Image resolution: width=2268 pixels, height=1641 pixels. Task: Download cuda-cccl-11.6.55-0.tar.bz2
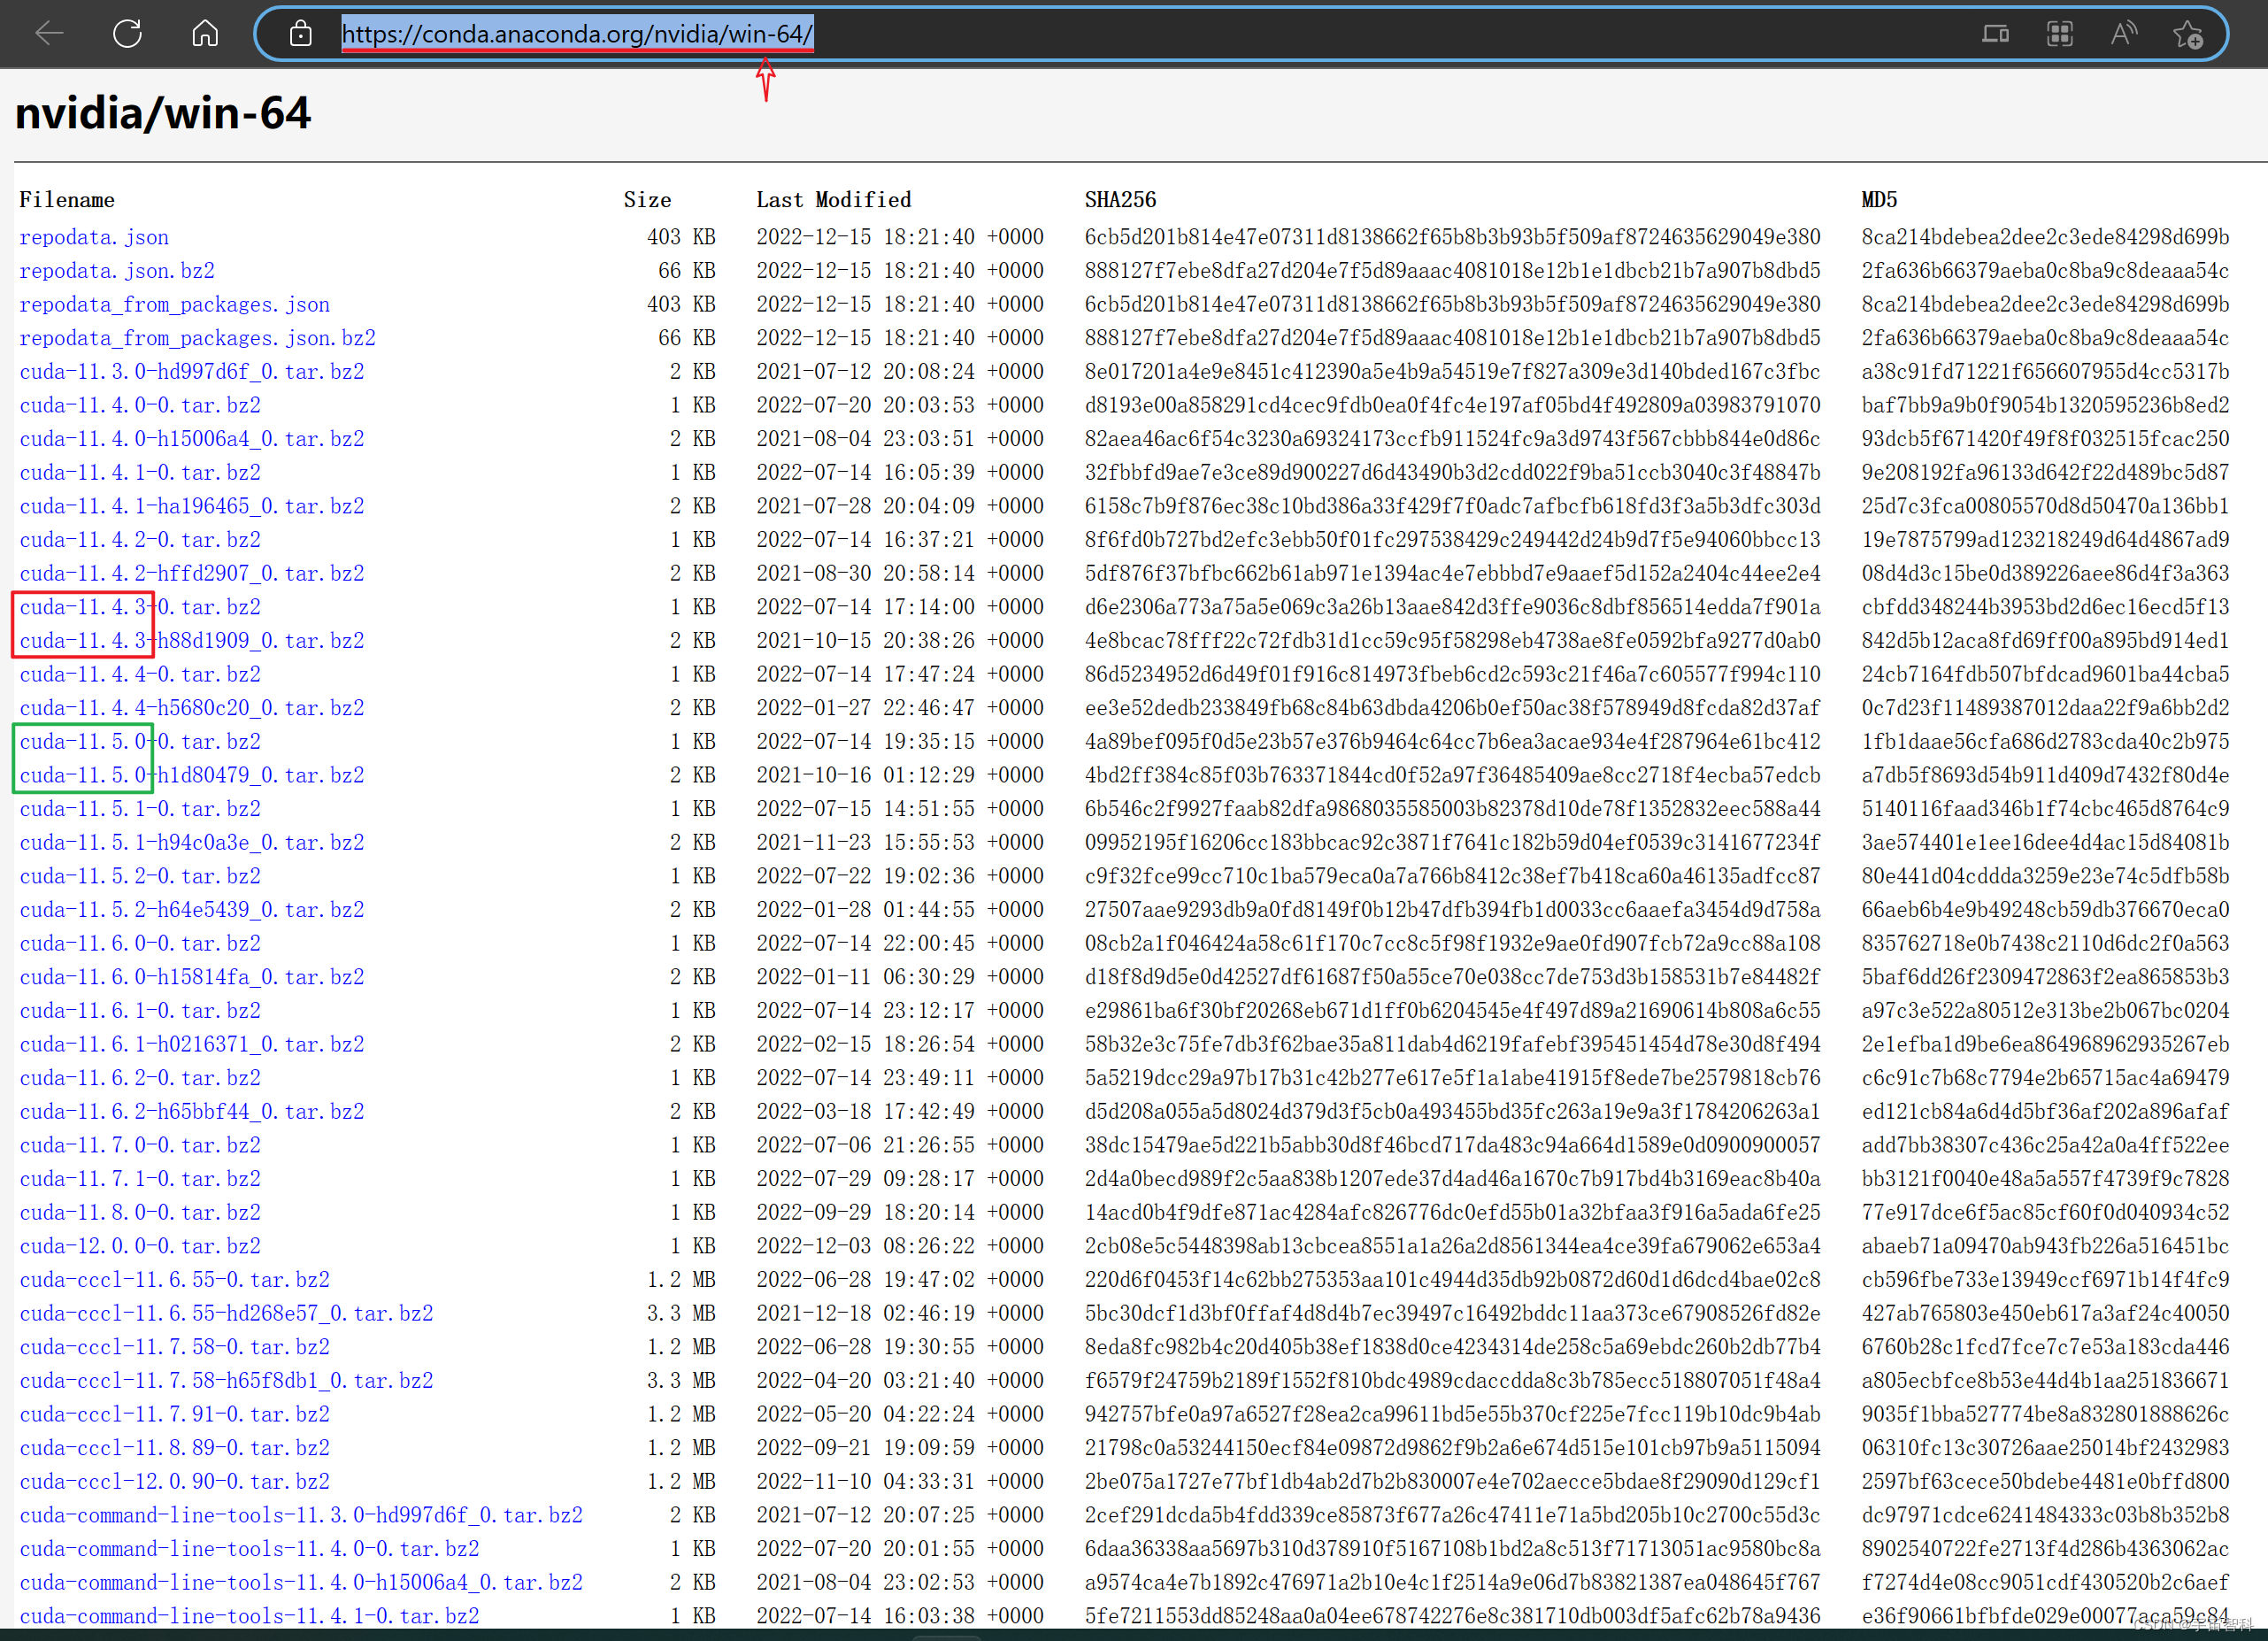pyautogui.click(x=175, y=1280)
